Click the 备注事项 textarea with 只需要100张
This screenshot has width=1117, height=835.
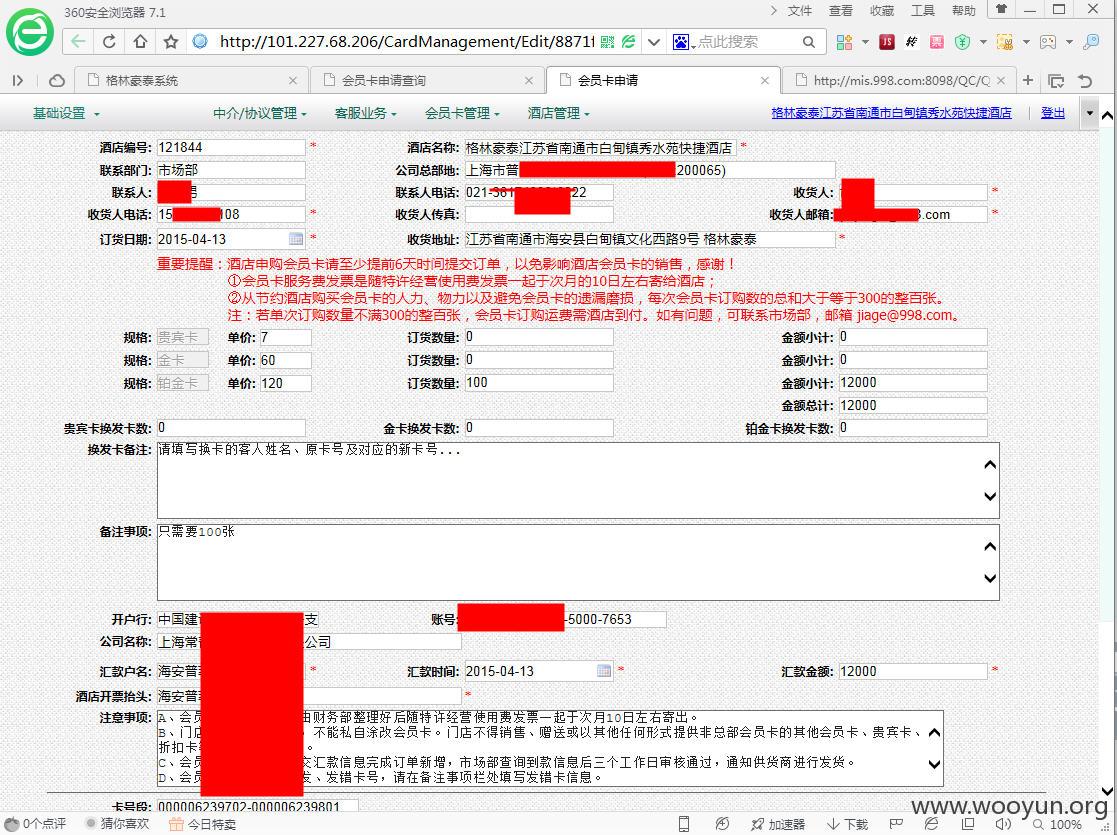tap(578, 562)
